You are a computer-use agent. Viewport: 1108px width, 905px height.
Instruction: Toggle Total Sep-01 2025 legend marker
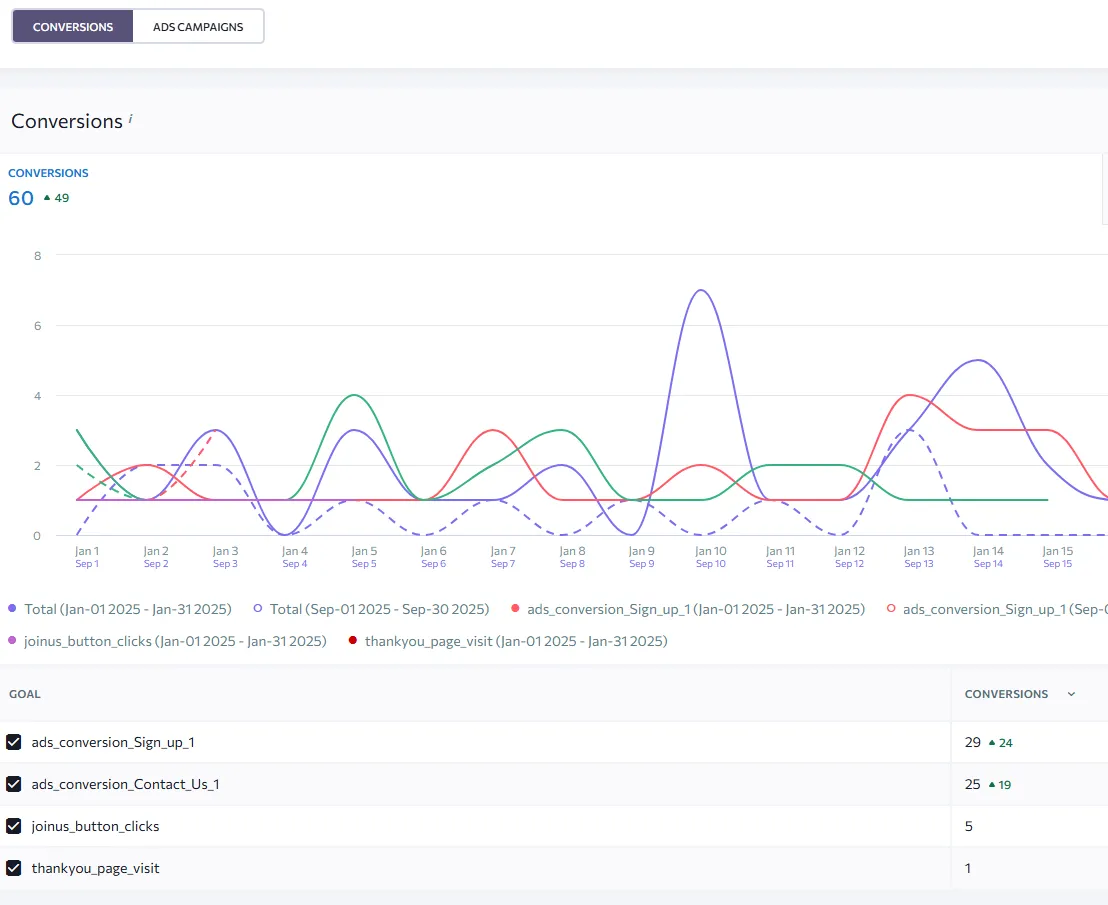click(258, 608)
